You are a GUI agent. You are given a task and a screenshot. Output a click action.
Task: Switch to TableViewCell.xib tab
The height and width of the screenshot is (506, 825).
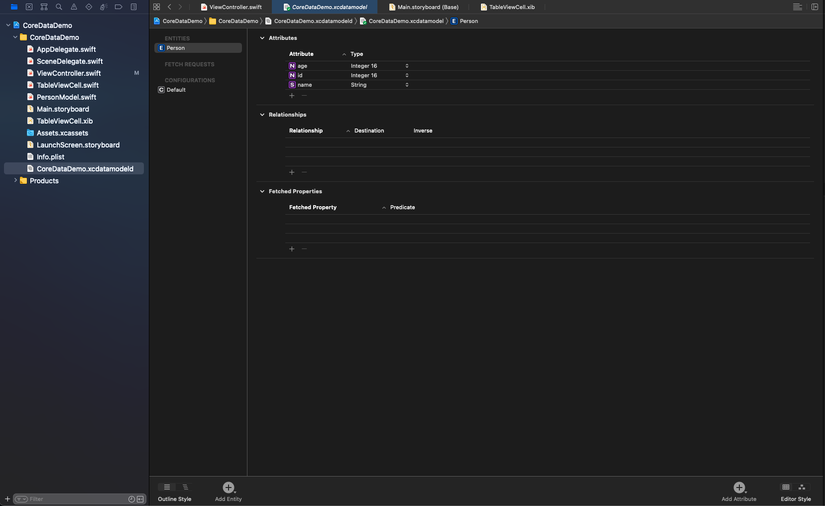pyautogui.click(x=508, y=7)
